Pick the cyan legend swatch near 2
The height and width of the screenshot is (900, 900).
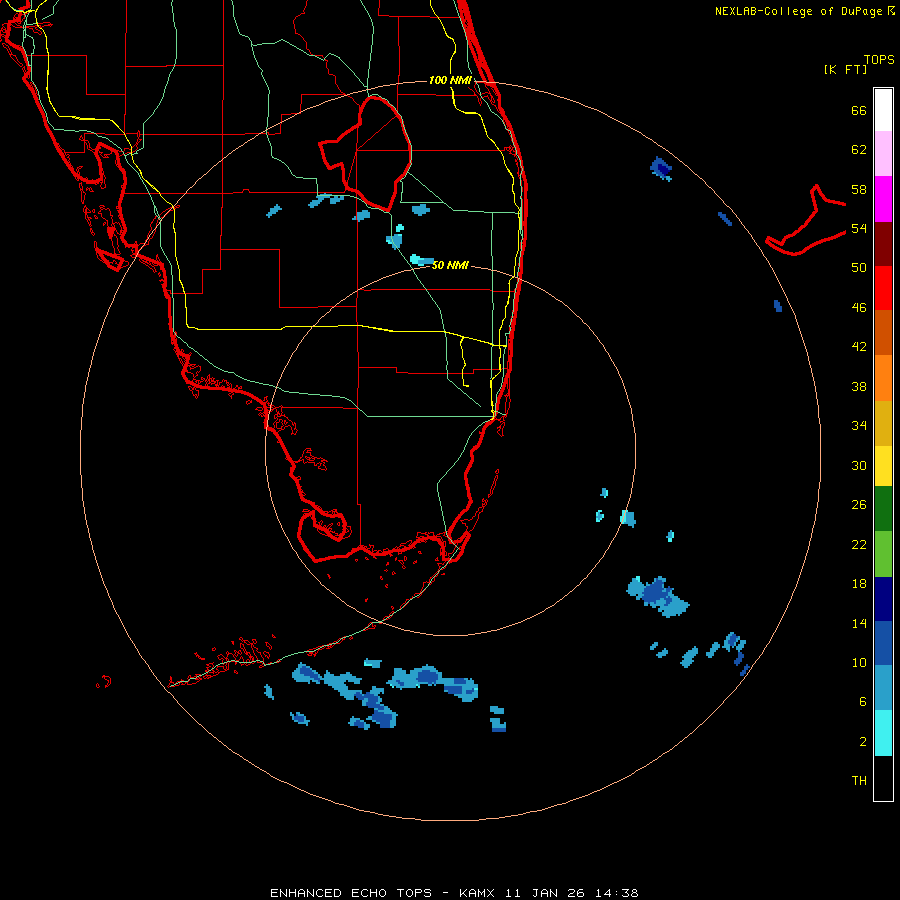[x=883, y=733]
